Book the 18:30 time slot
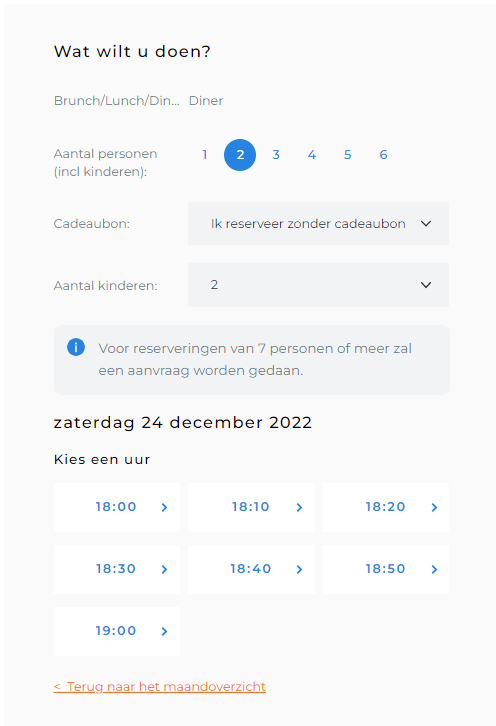 (x=117, y=569)
